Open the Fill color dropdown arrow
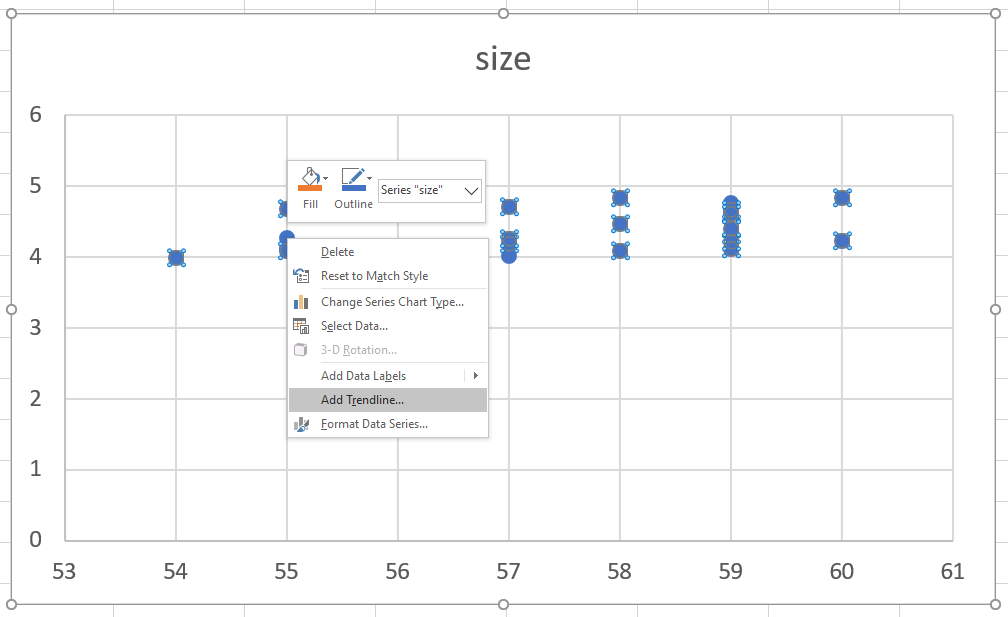 click(x=326, y=179)
